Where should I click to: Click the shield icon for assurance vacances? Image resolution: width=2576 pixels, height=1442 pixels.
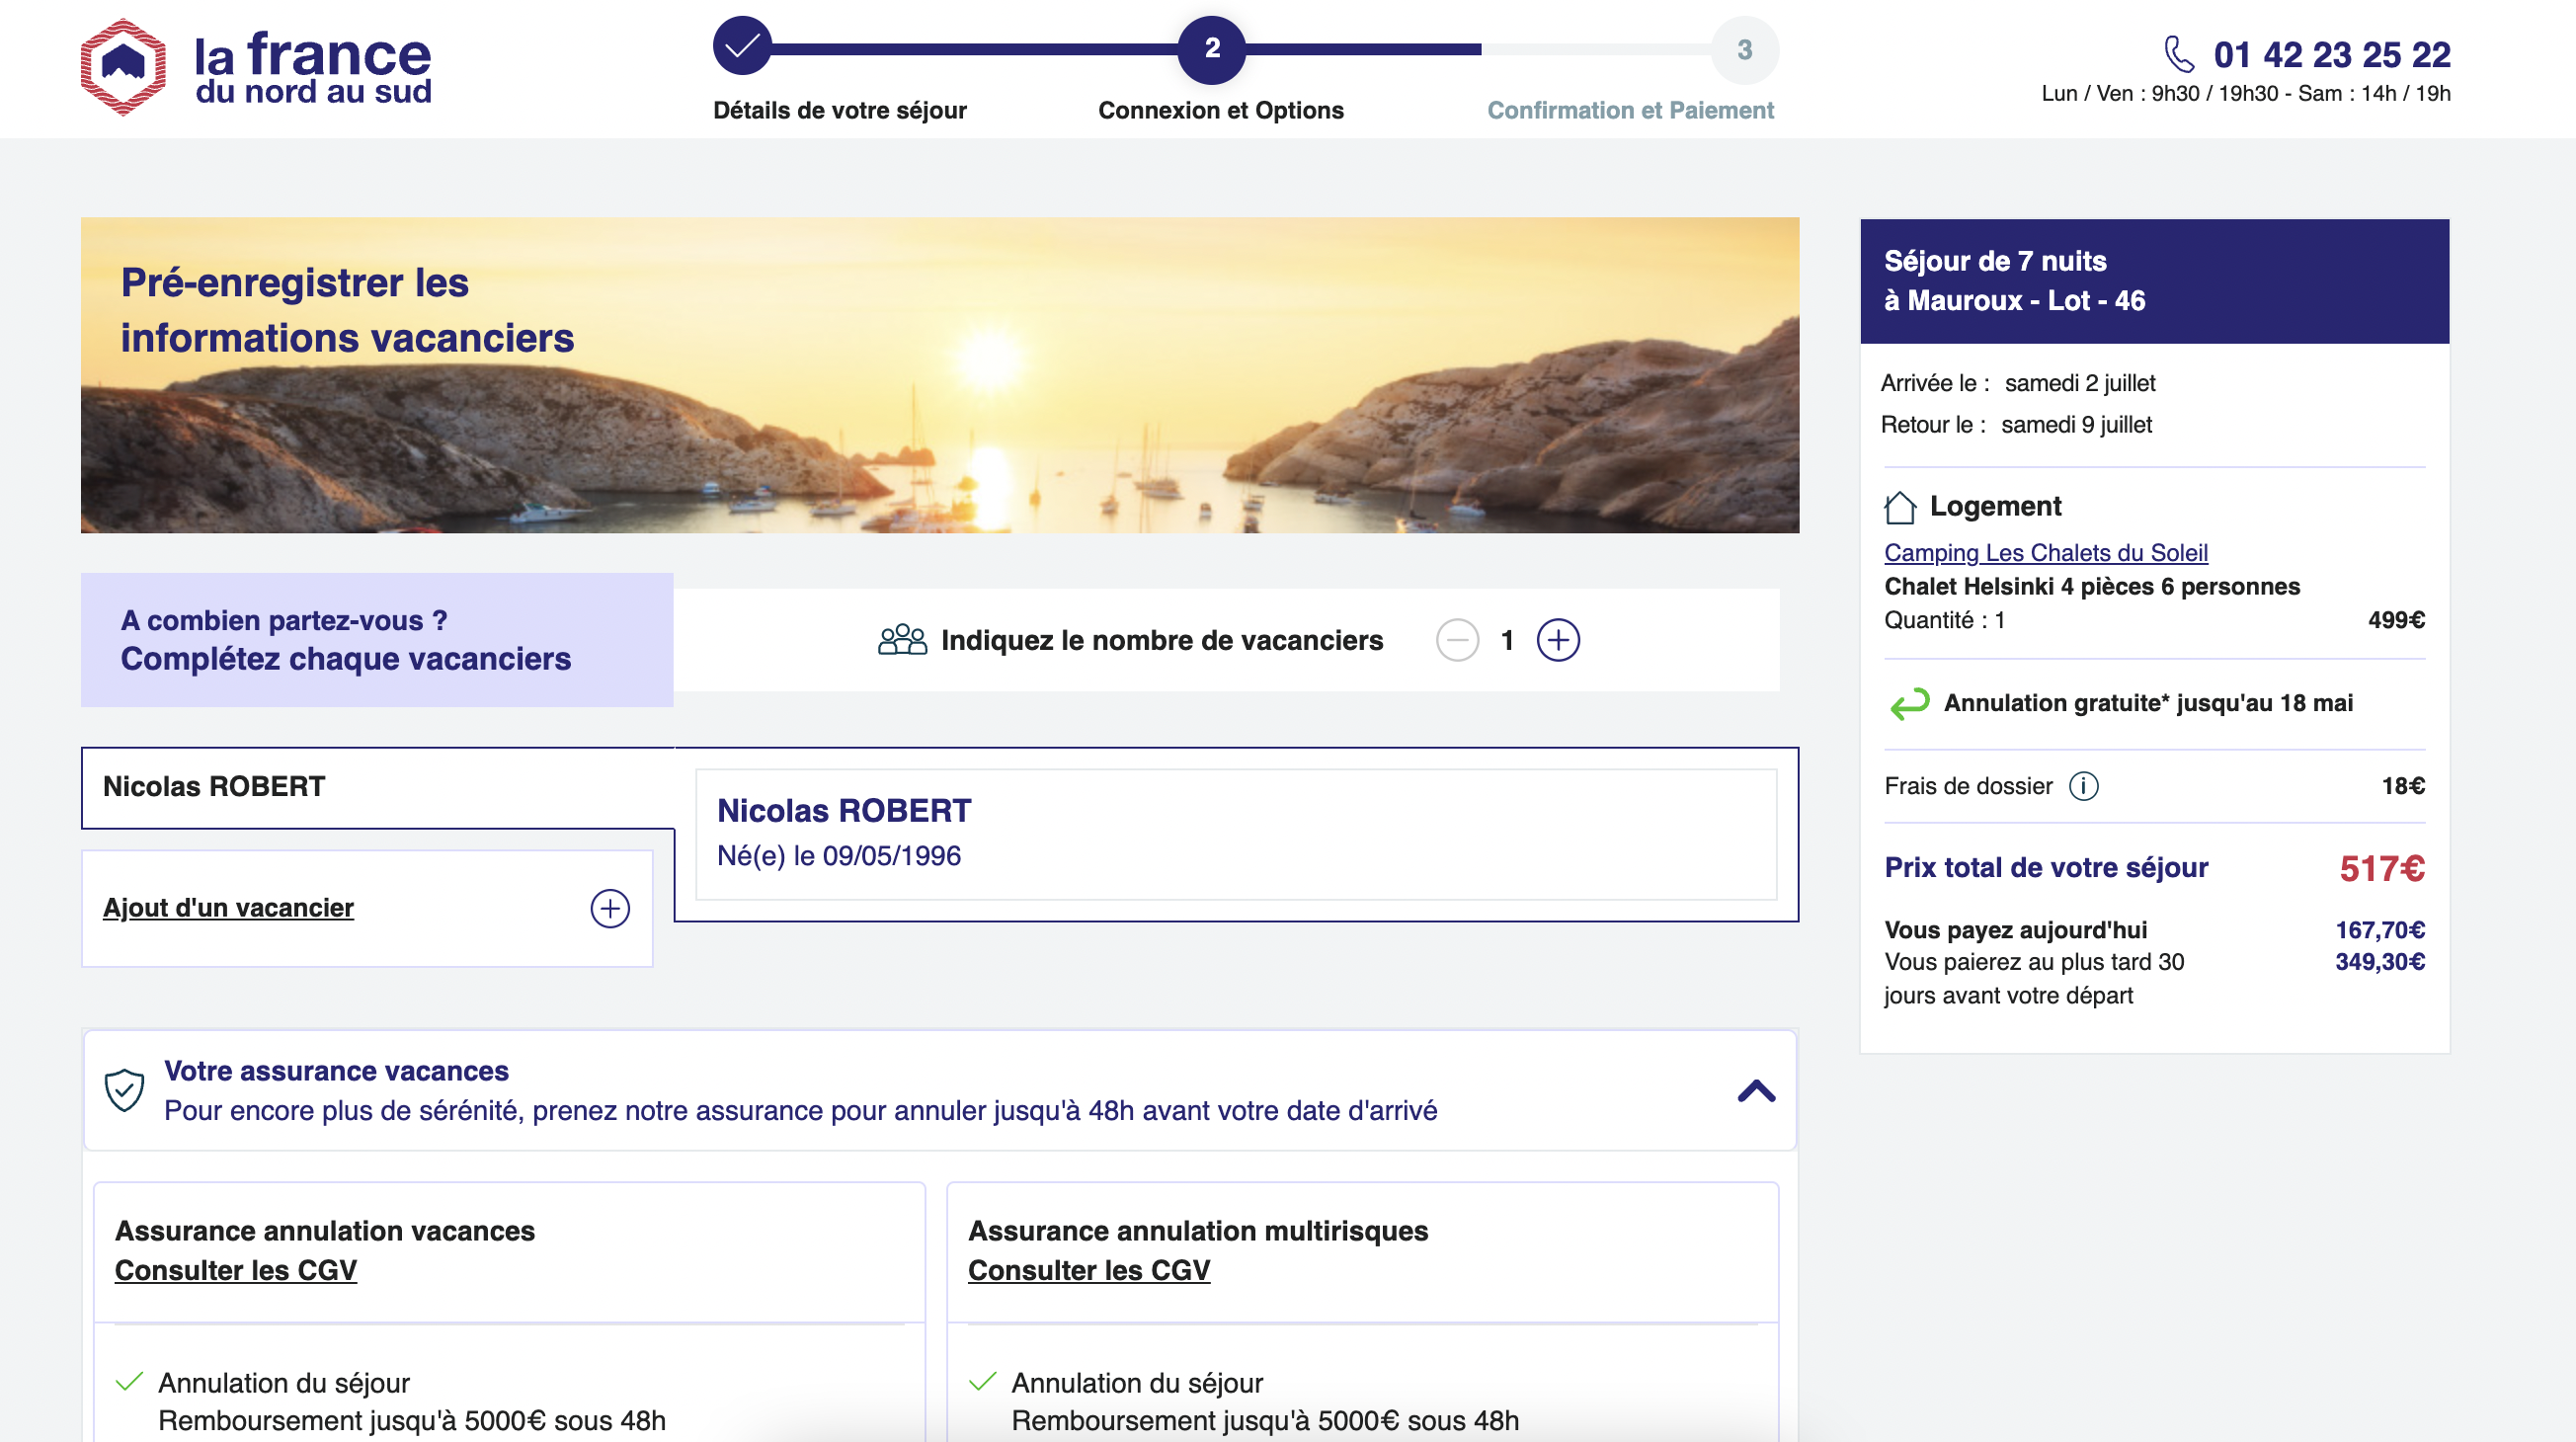click(x=125, y=1090)
